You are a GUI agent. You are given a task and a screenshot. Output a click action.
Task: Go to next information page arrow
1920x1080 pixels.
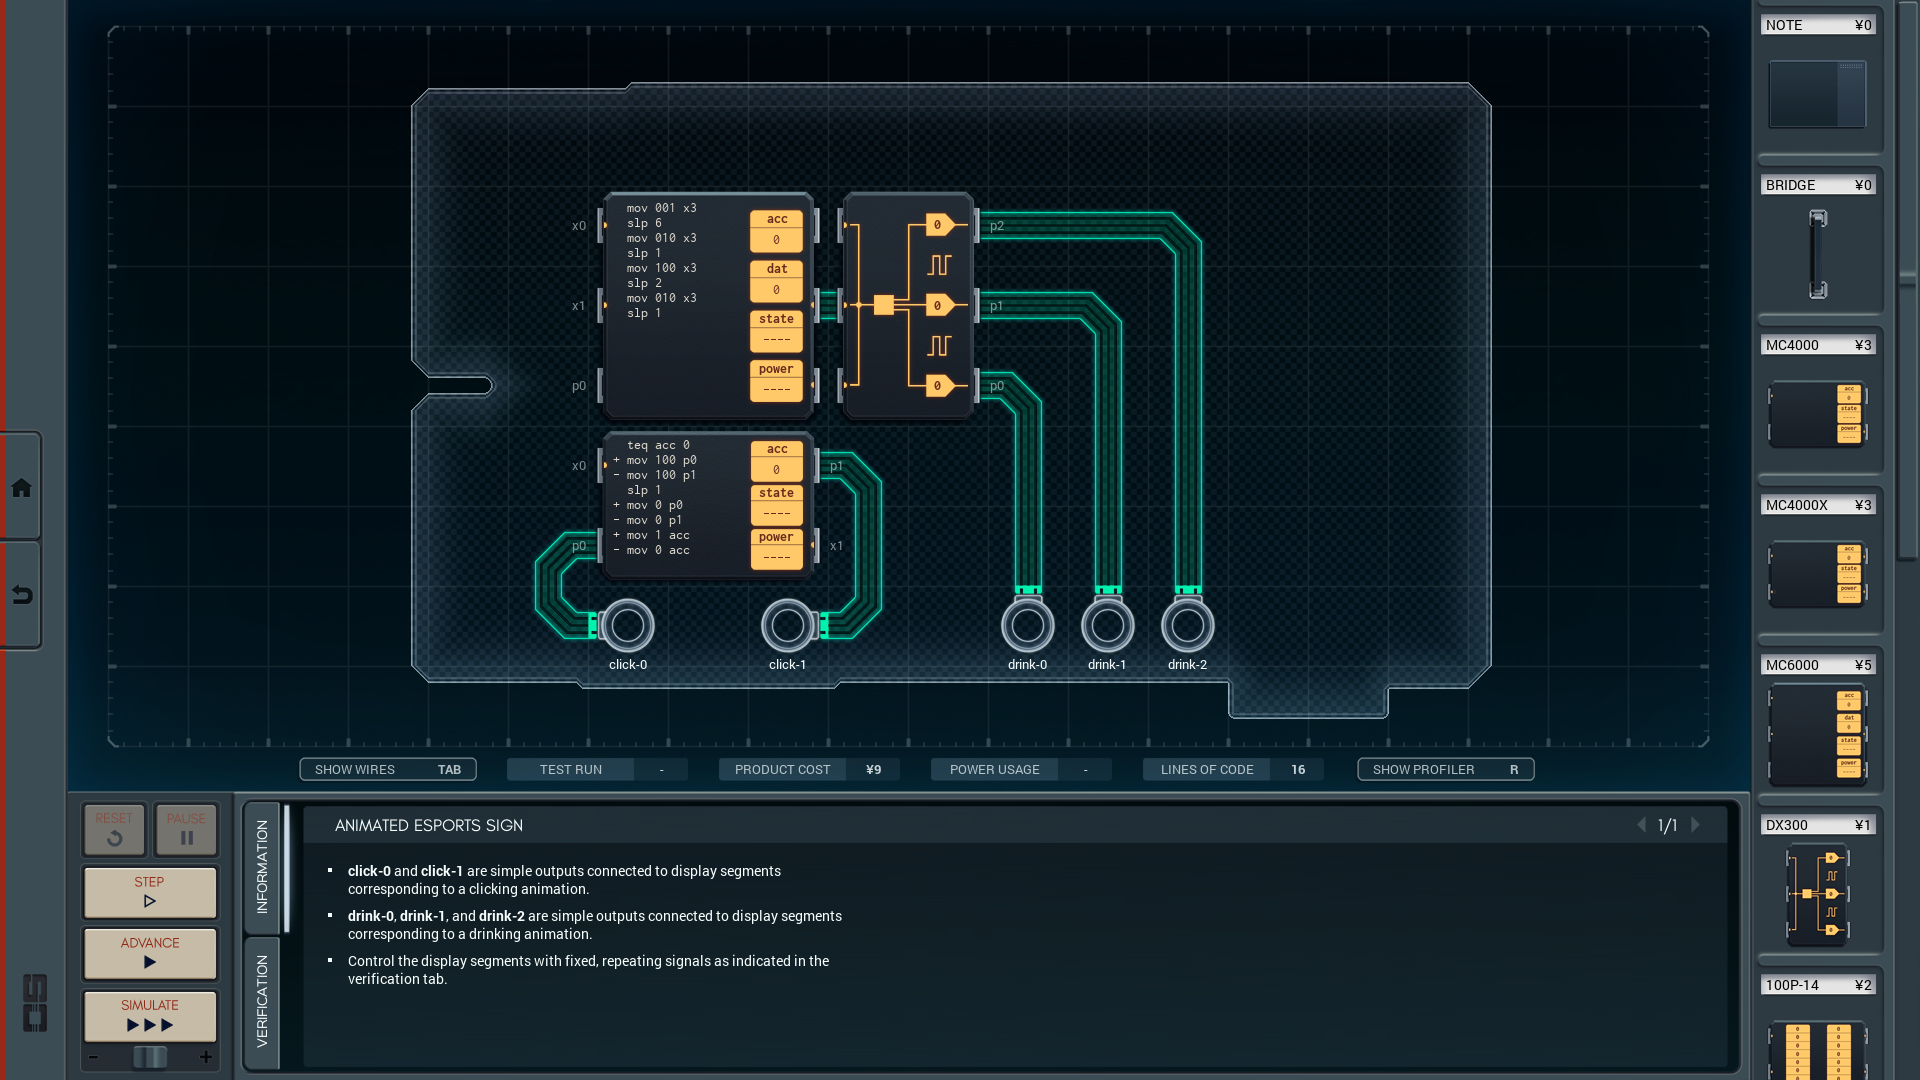click(1695, 825)
